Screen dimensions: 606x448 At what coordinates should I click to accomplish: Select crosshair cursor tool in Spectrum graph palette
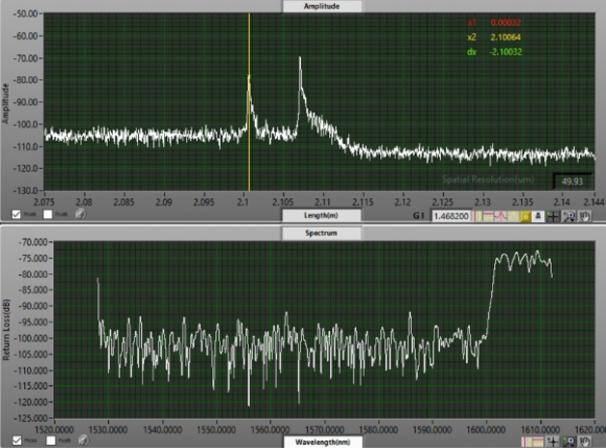pos(552,440)
